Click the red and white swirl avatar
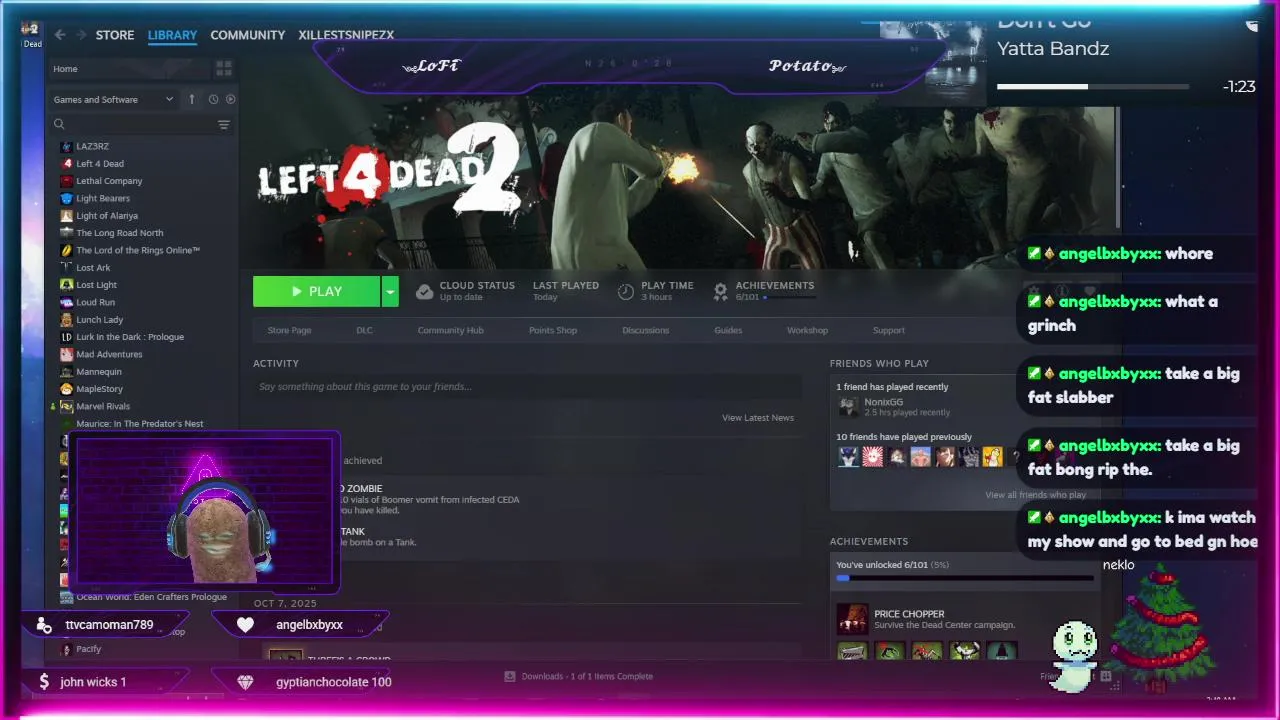Viewport: 1280px width, 720px height. [872, 457]
